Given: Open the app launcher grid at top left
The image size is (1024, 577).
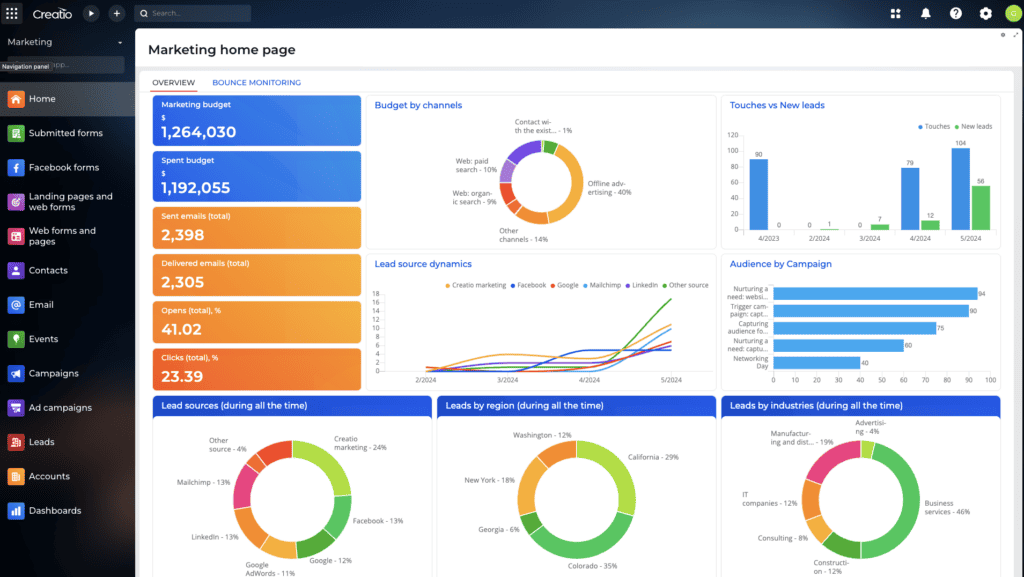Looking at the screenshot, I should 12,13.
